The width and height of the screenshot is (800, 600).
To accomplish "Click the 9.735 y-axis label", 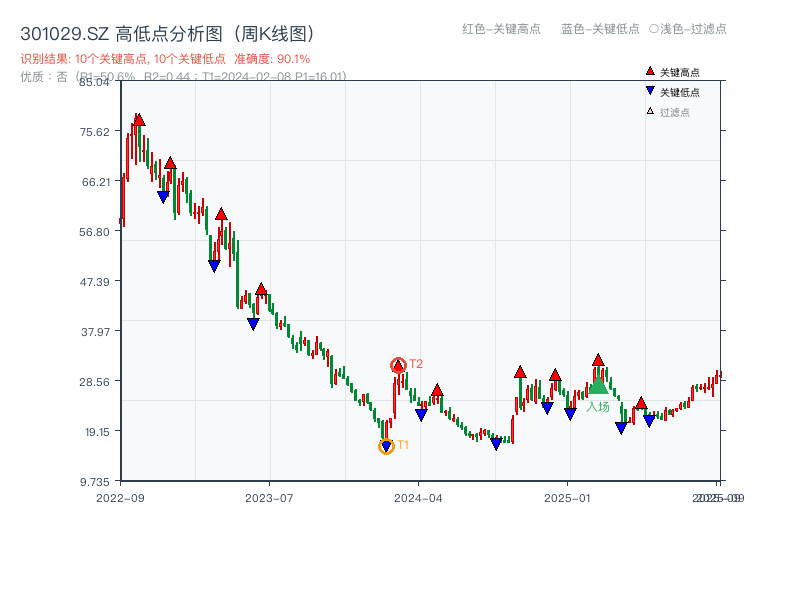I will [x=95, y=482].
